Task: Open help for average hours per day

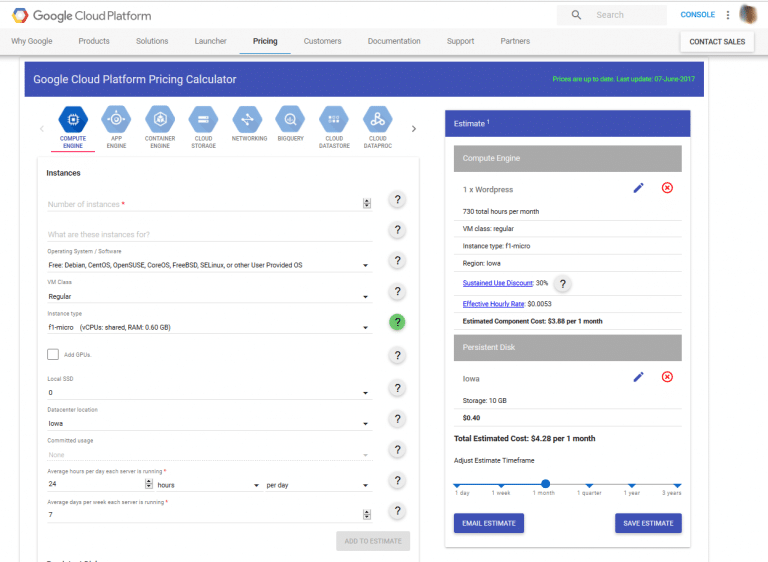Action: [398, 481]
